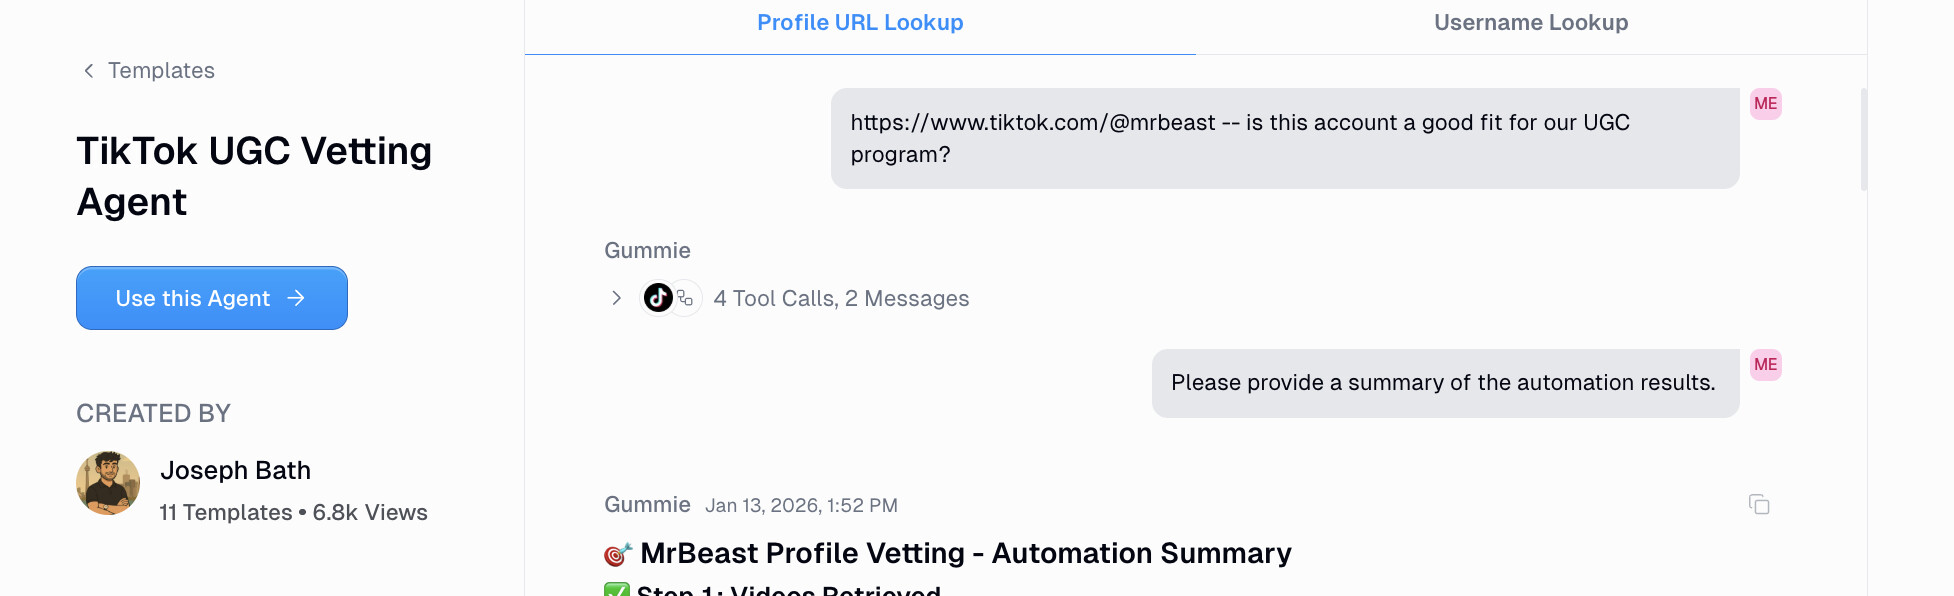Switch to the Username Lookup tab

[1530, 22]
